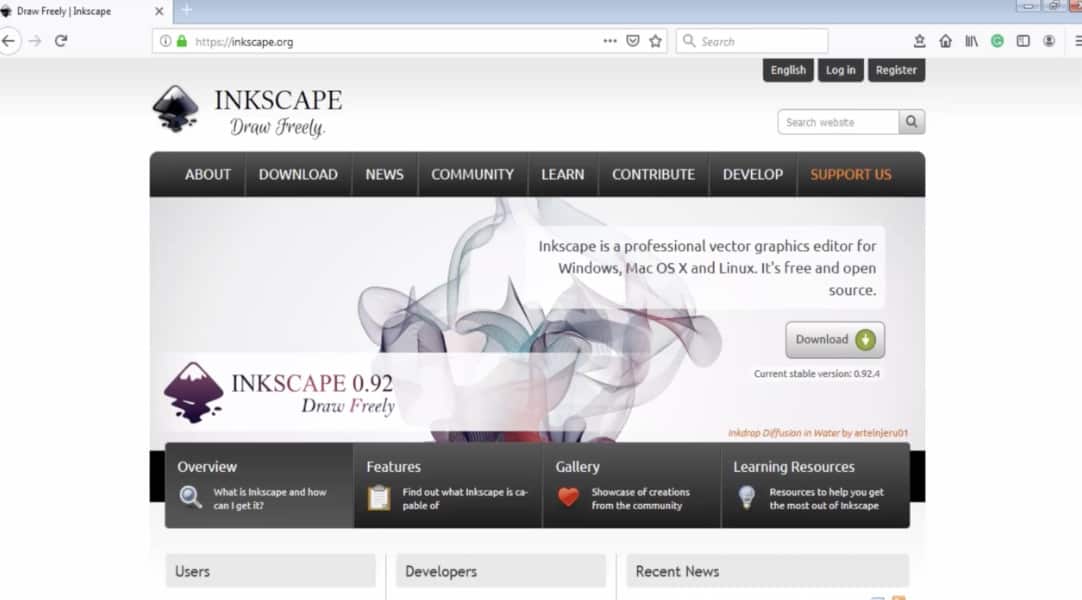Click the browser back arrow
The height and width of the screenshot is (600, 1082).
8,41
